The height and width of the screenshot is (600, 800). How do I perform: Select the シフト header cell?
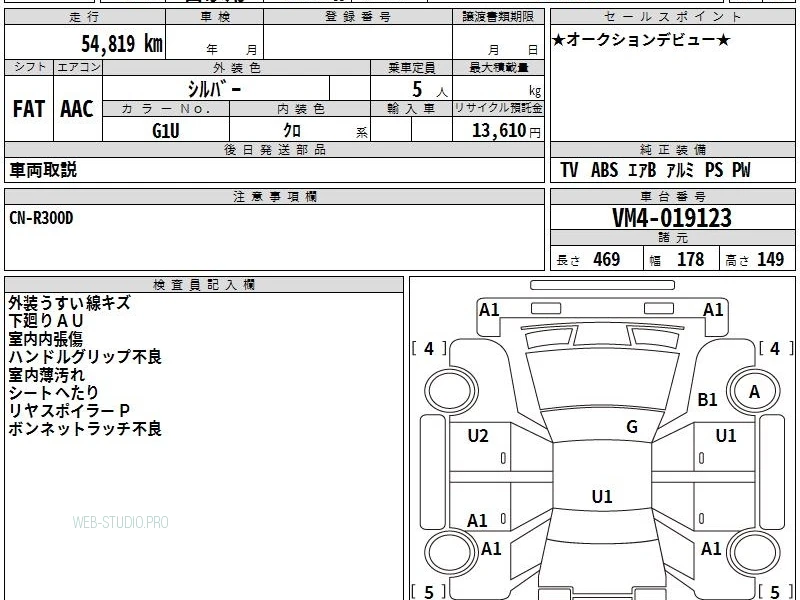pos(29,67)
